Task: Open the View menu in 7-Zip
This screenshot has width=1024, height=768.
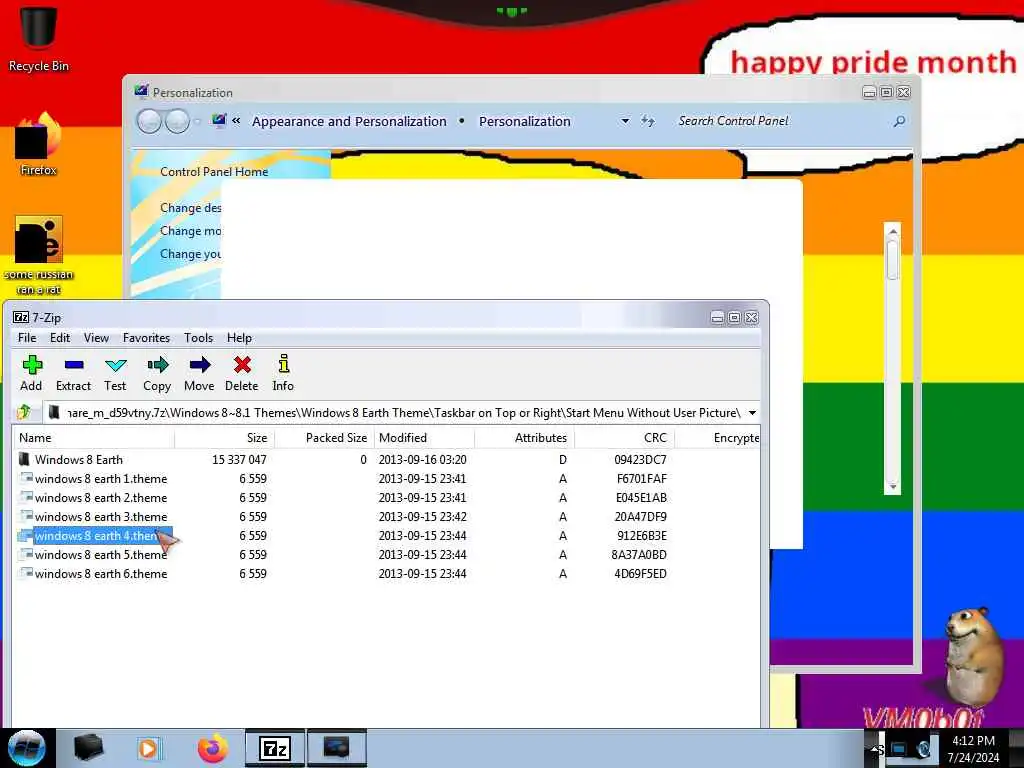Action: (x=96, y=338)
